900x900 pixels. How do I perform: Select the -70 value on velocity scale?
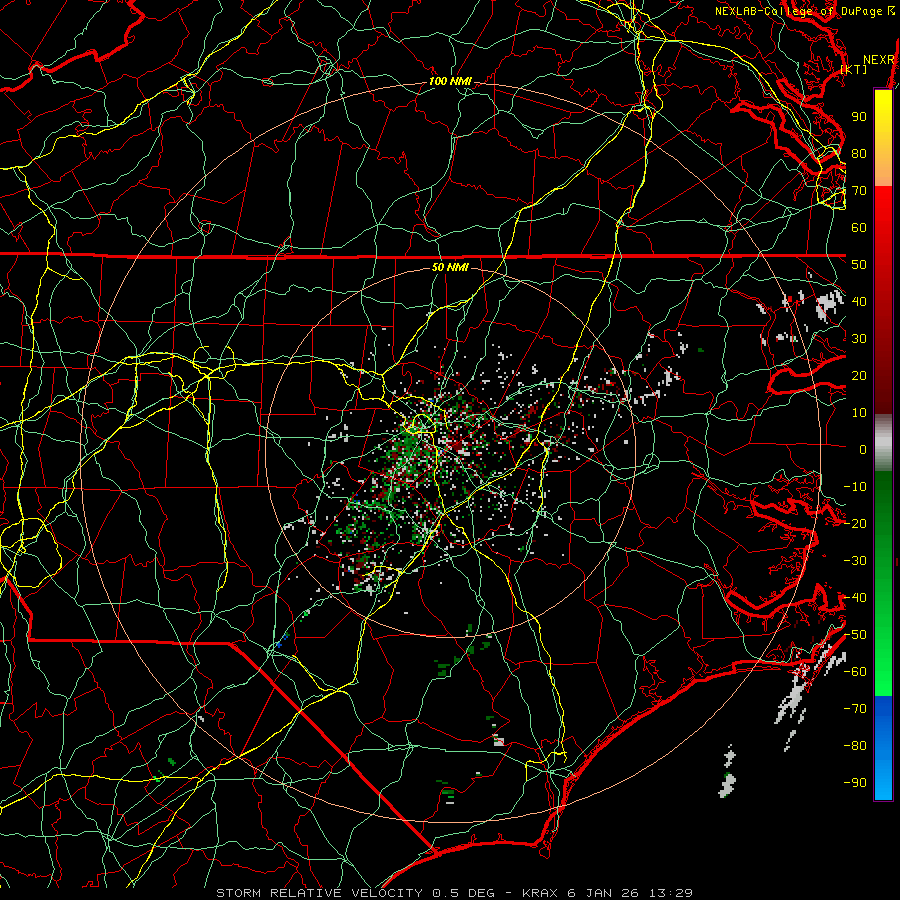pyautogui.click(x=855, y=709)
